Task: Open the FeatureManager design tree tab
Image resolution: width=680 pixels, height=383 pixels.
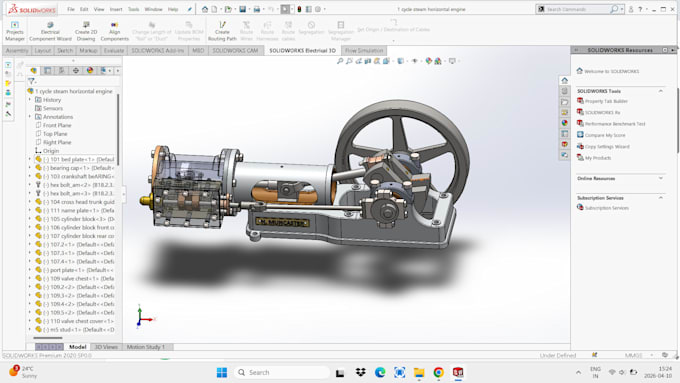Action: pyautogui.click(x=33, y=70)
